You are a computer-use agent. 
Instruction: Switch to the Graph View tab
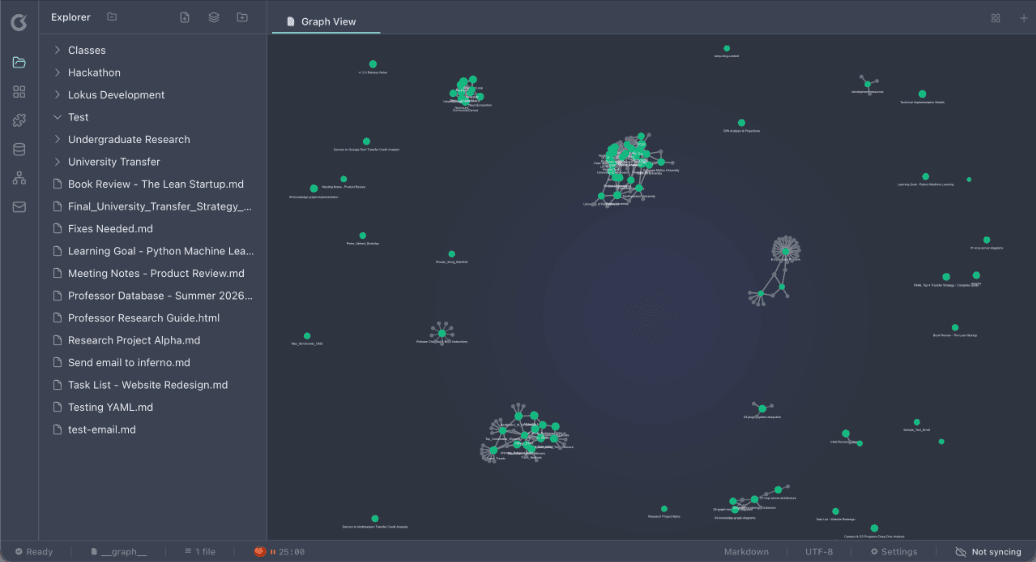coord(326,21)
